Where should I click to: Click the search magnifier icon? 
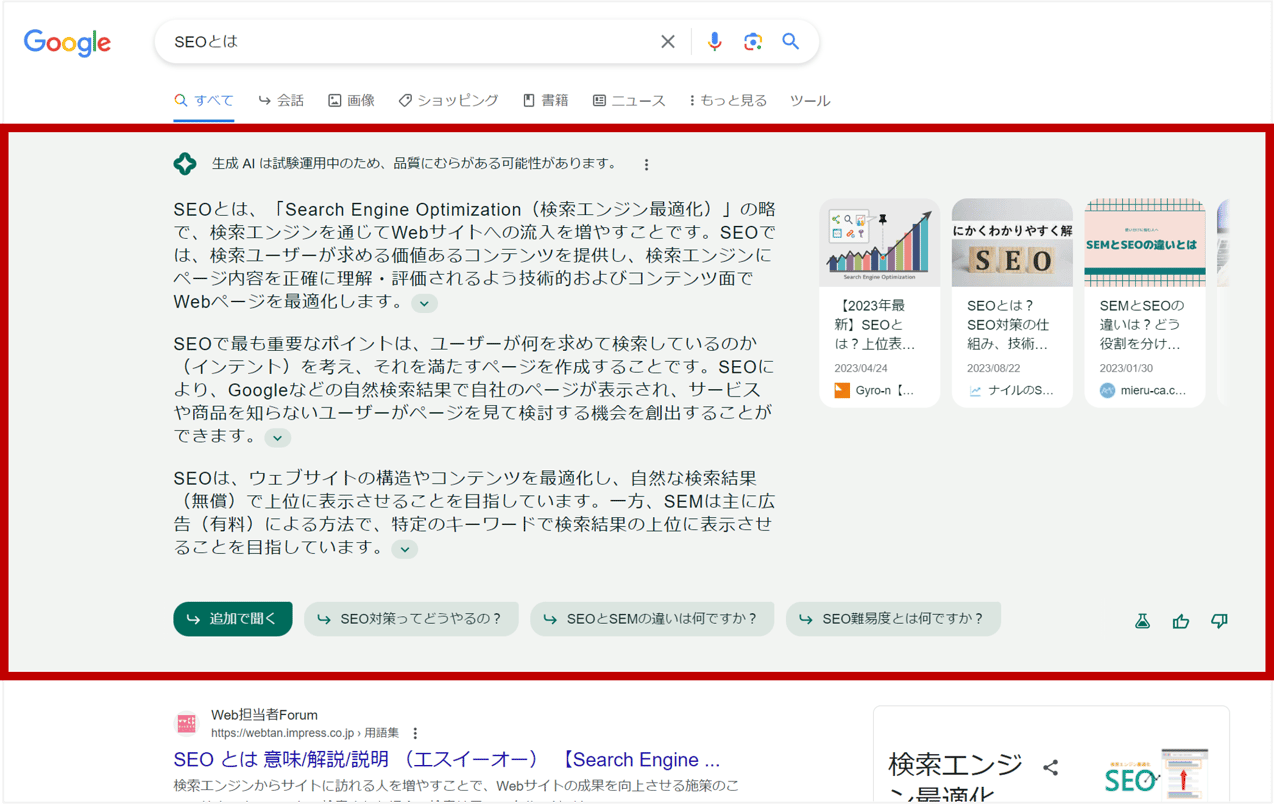click(790, 41)
